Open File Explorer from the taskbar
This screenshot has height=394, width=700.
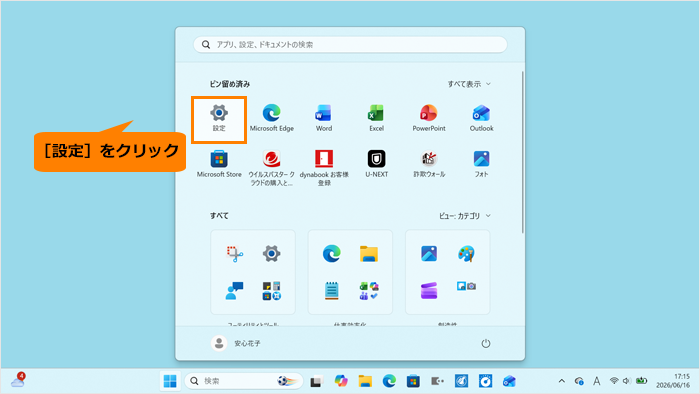(365, 381)
